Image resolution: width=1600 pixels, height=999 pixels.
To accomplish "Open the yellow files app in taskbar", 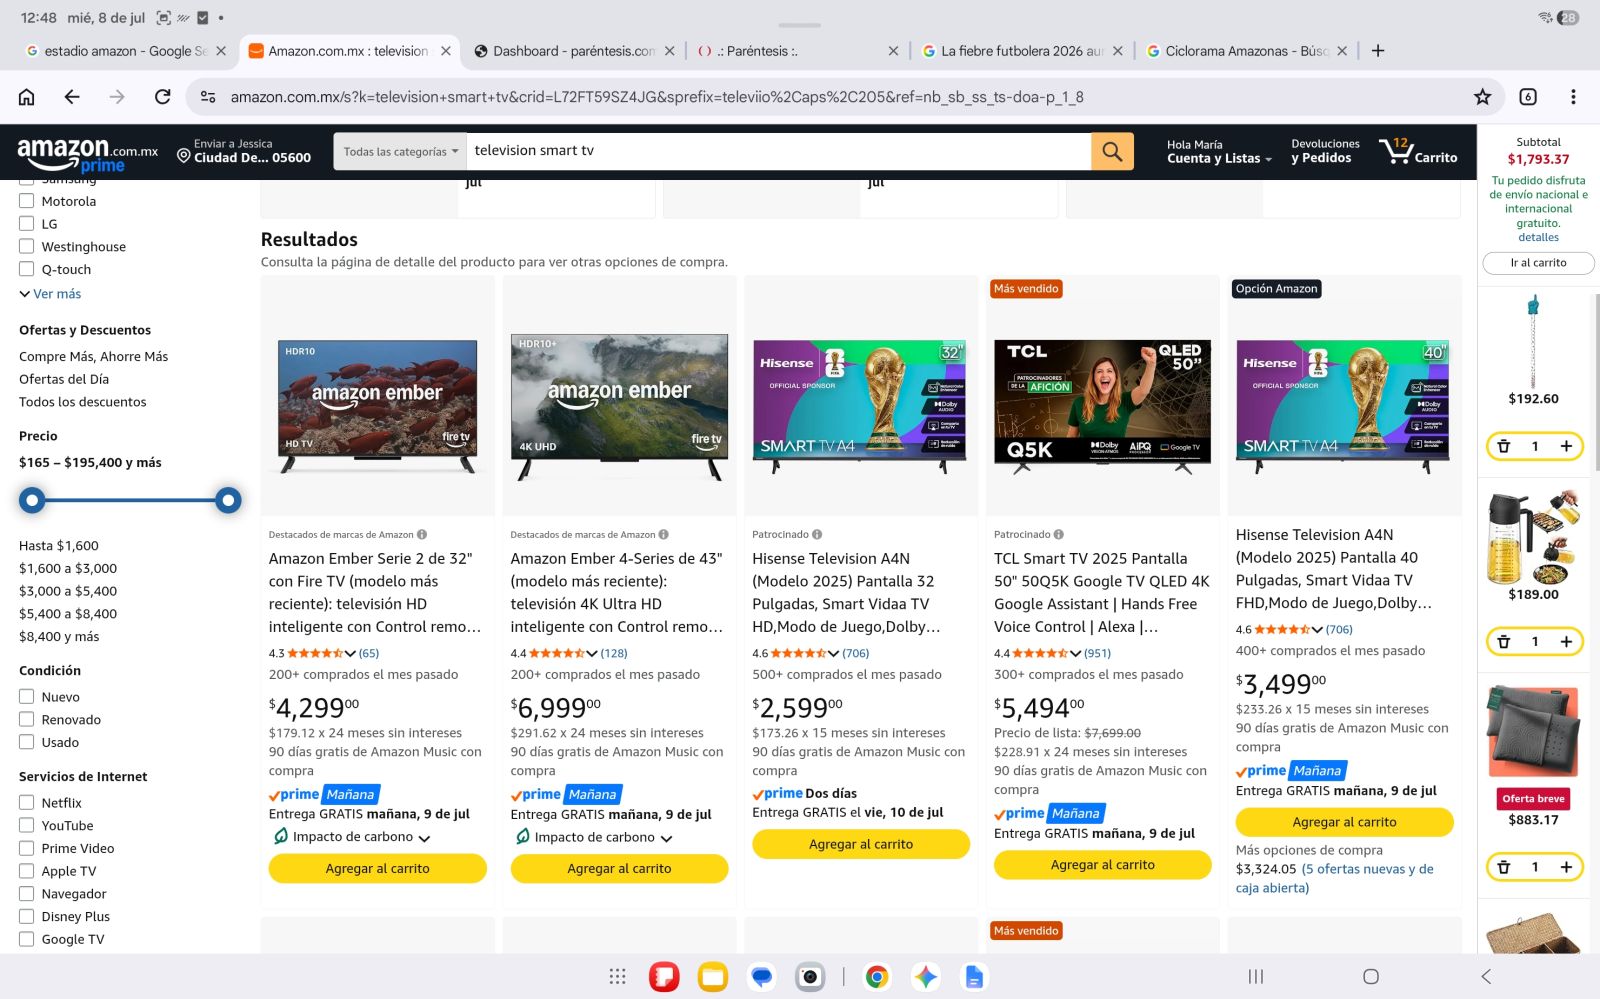I will [x=713, y=977].
